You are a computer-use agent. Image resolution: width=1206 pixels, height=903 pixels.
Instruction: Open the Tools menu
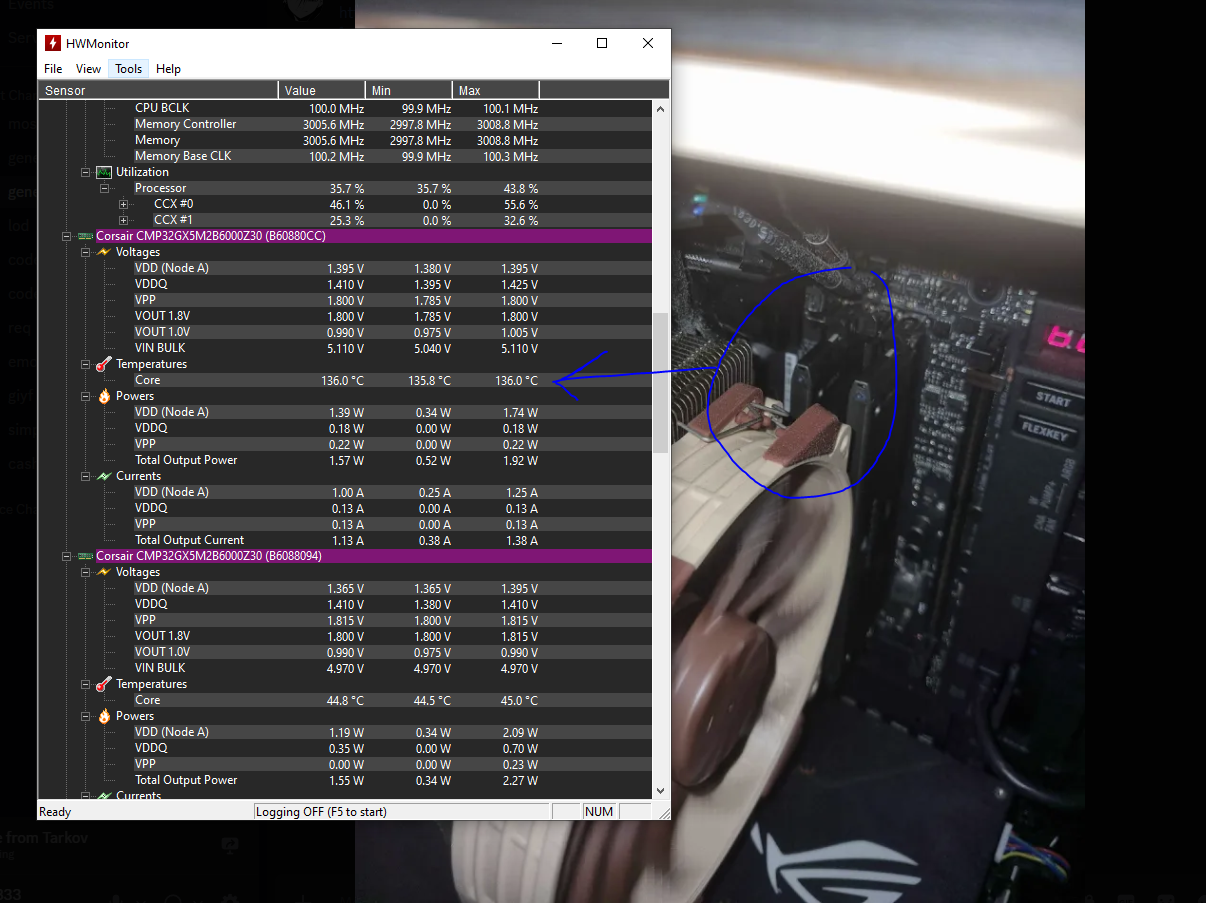(128, 69)
